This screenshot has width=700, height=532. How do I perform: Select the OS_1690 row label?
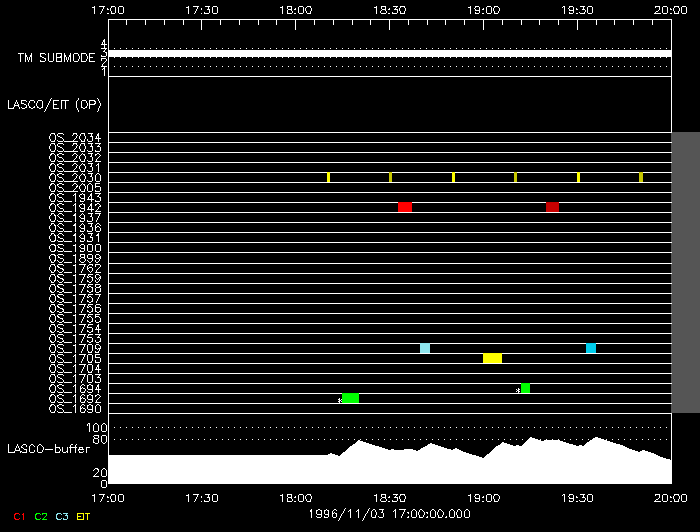[75, 408]
